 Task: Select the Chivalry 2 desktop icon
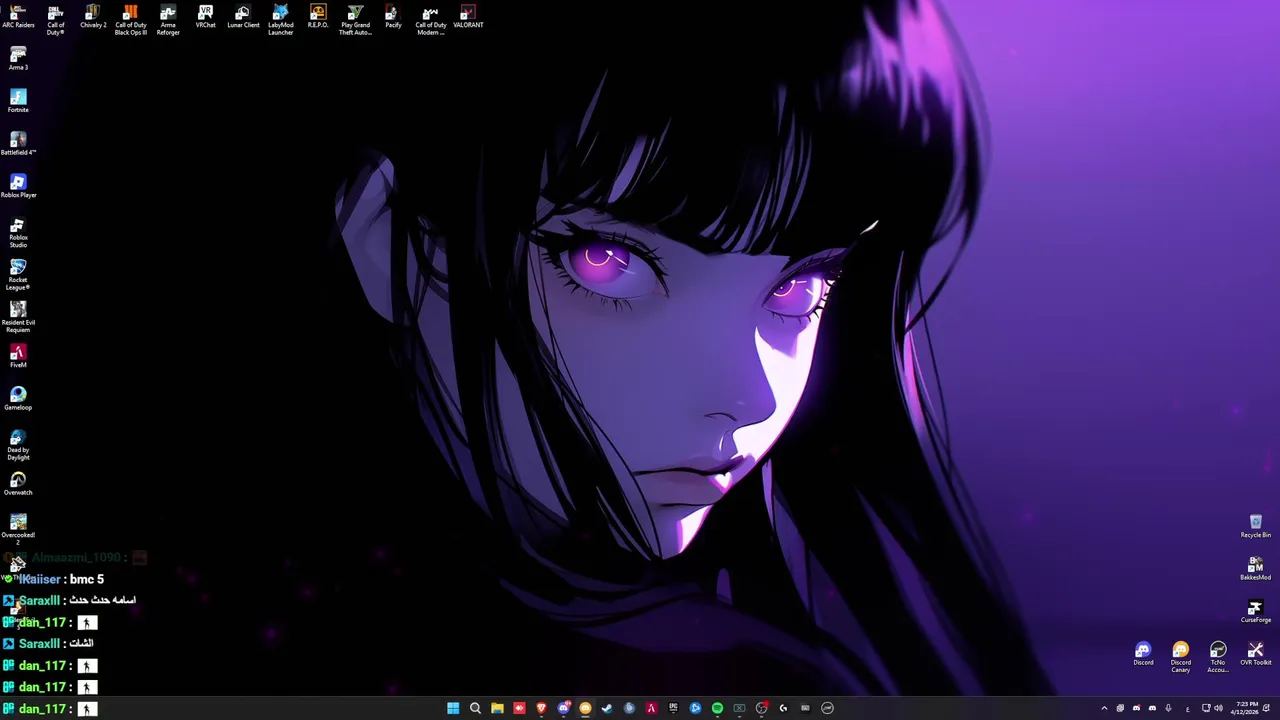click(x=93, y=17)
